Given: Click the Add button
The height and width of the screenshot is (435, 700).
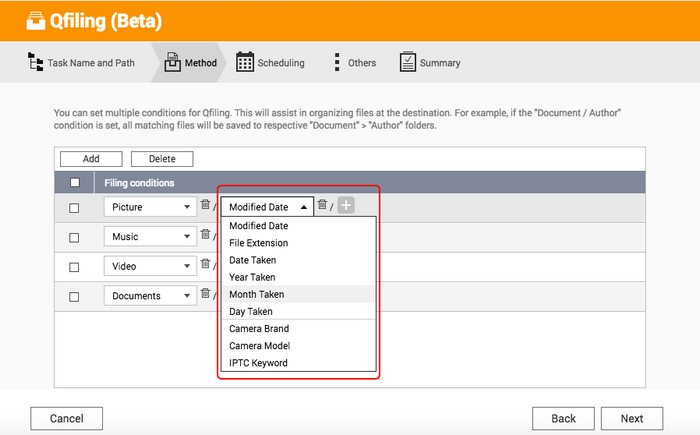Looking at the screenshot, I should [91, 159].
